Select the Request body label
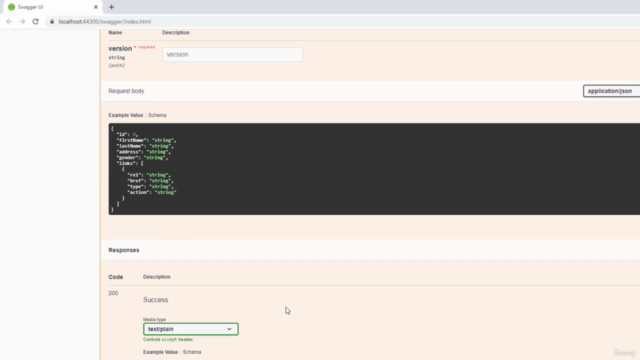 126,91
